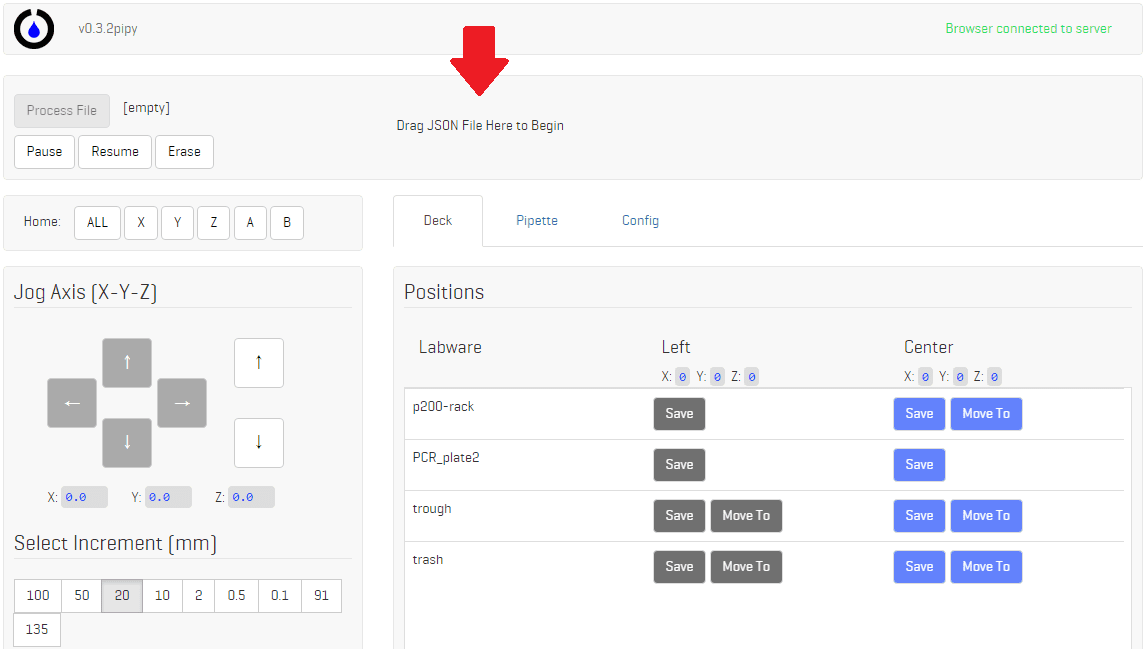
Task: Jog the Y axis forward with up arrow
Action: pos(126,362)
